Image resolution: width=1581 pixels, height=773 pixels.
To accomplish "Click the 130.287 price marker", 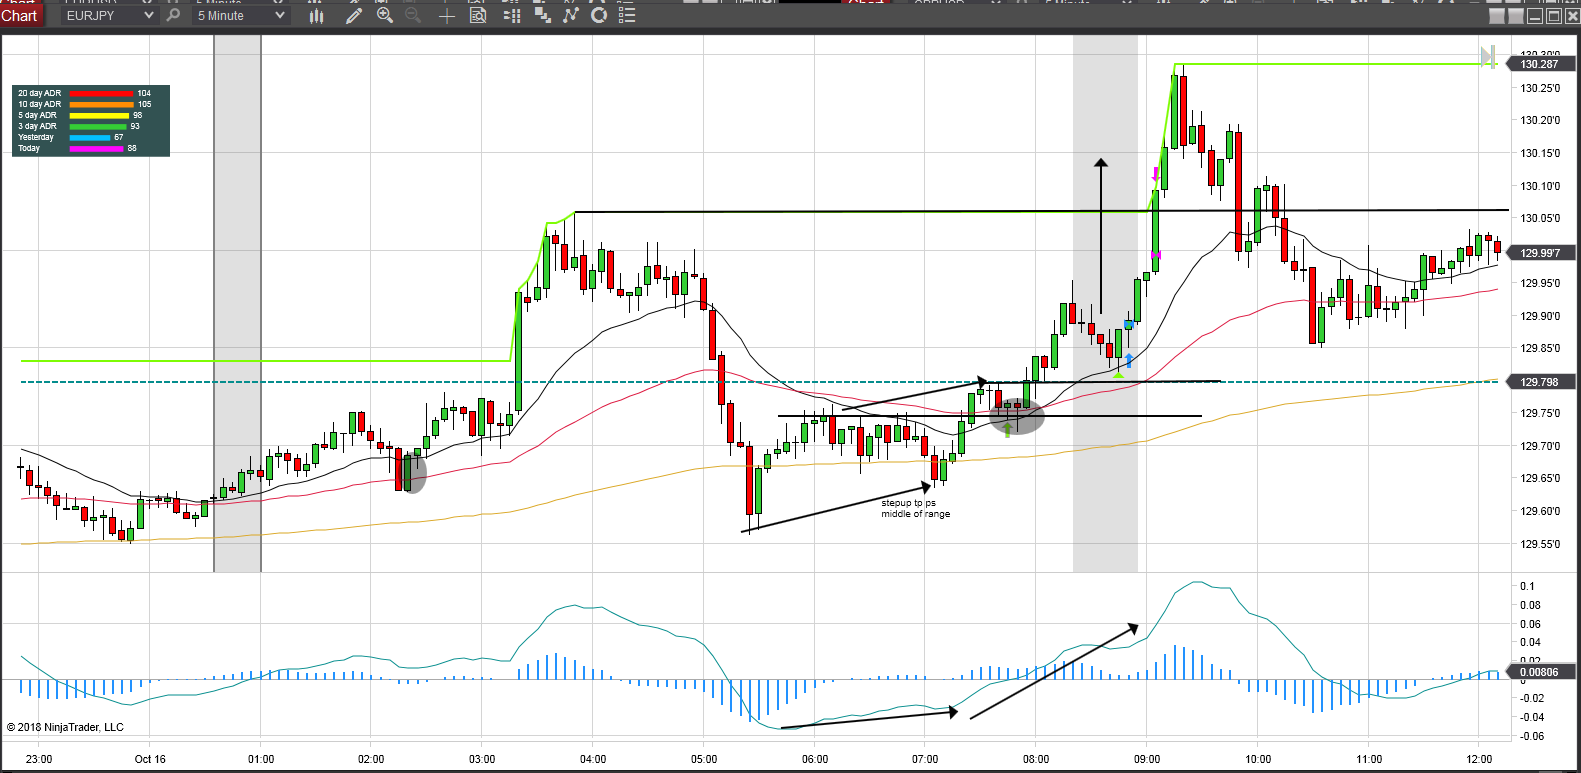I will point(1540,64).
